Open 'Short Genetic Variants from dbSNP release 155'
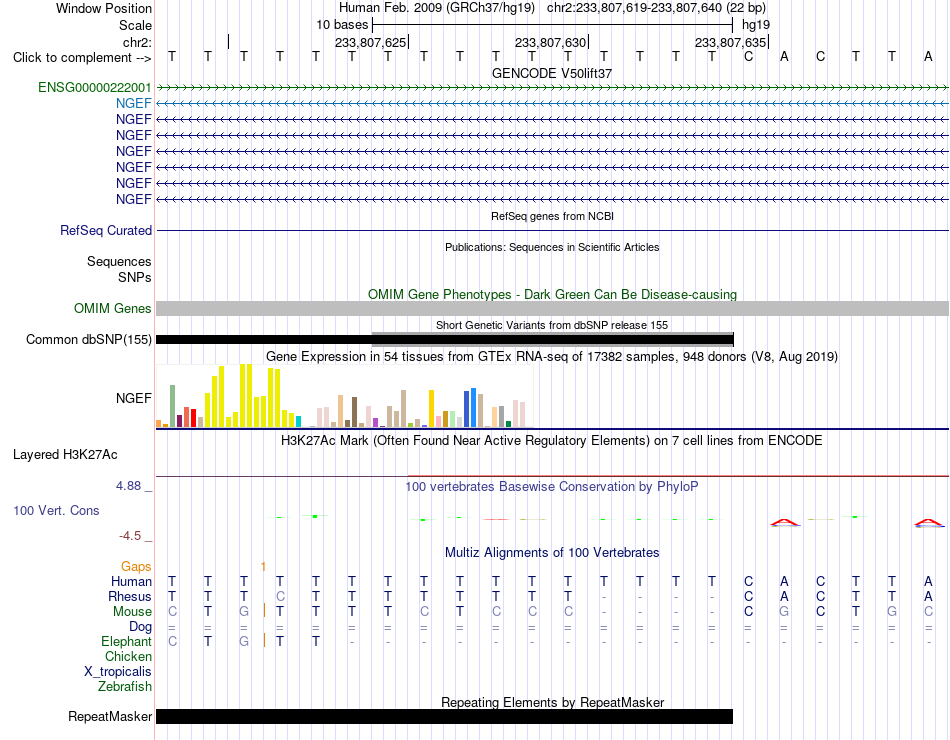Screen dimensions: 950x740 click(552, 325)
